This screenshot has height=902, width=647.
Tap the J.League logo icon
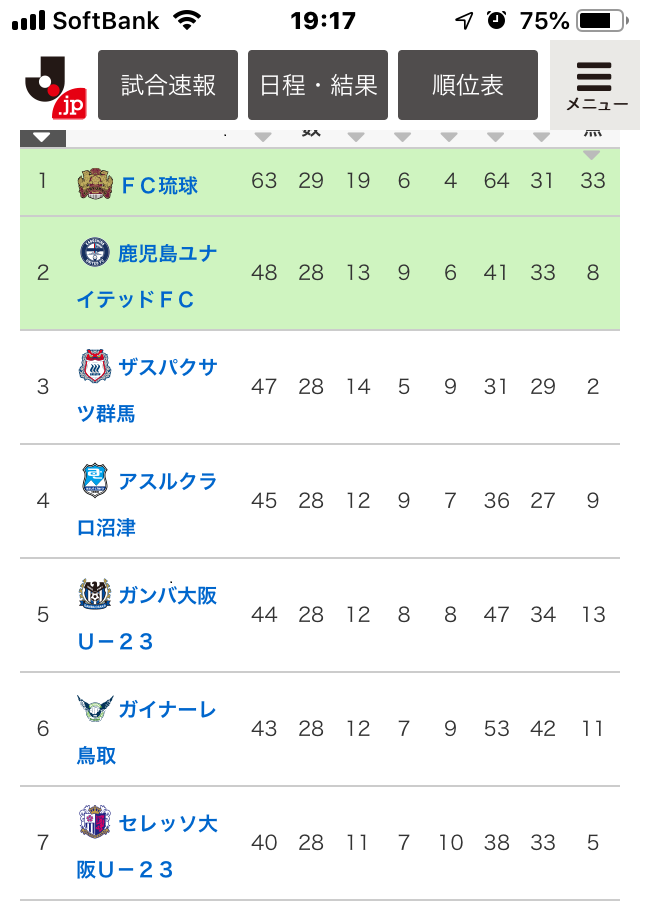click(x=47, y=86)
